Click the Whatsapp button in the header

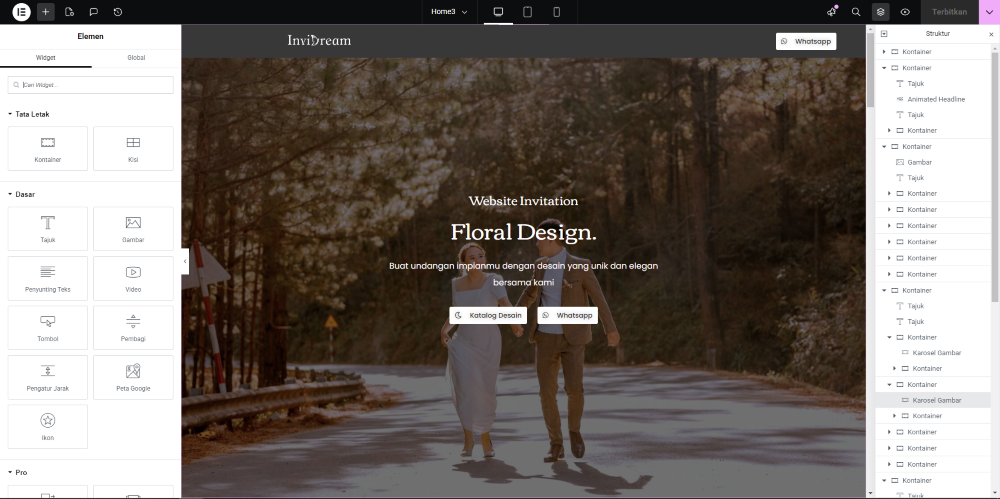(x=806, y=41)
